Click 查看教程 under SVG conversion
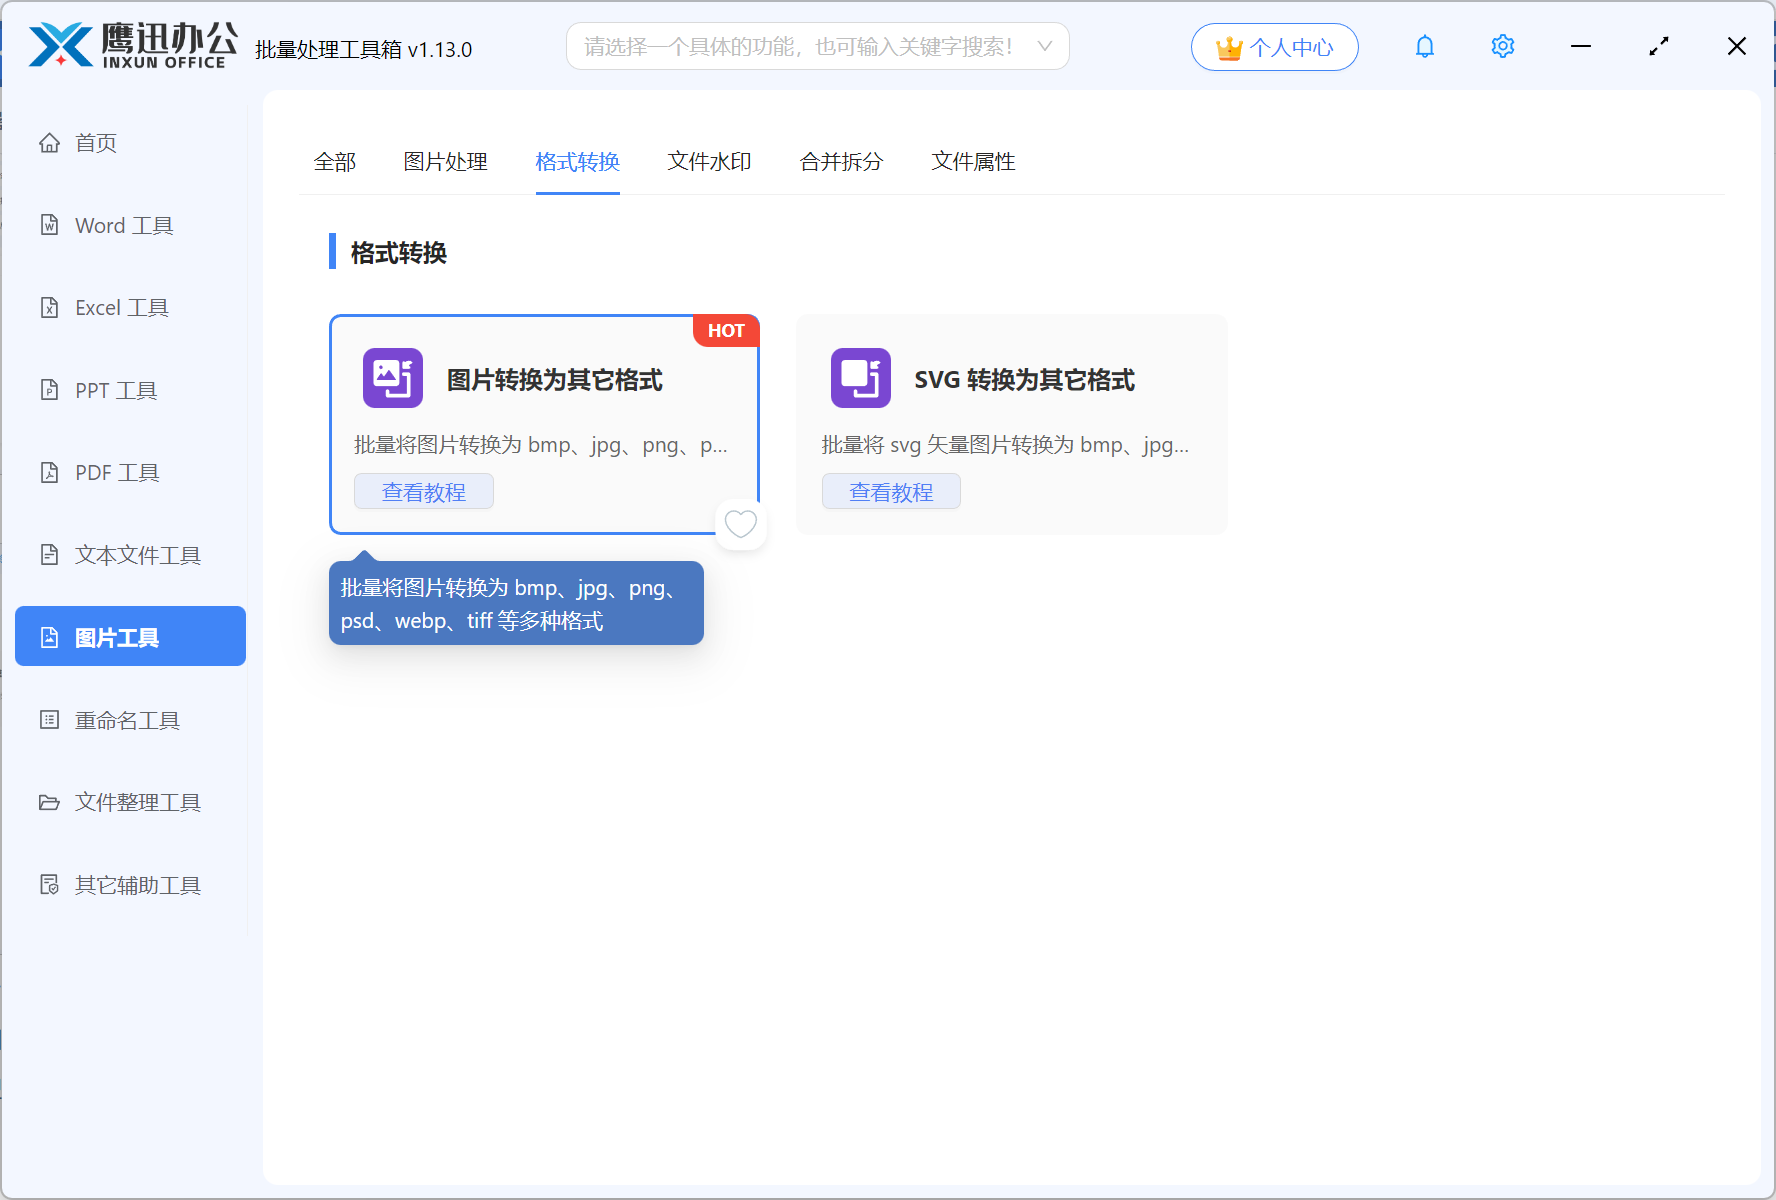 point(890,490)
